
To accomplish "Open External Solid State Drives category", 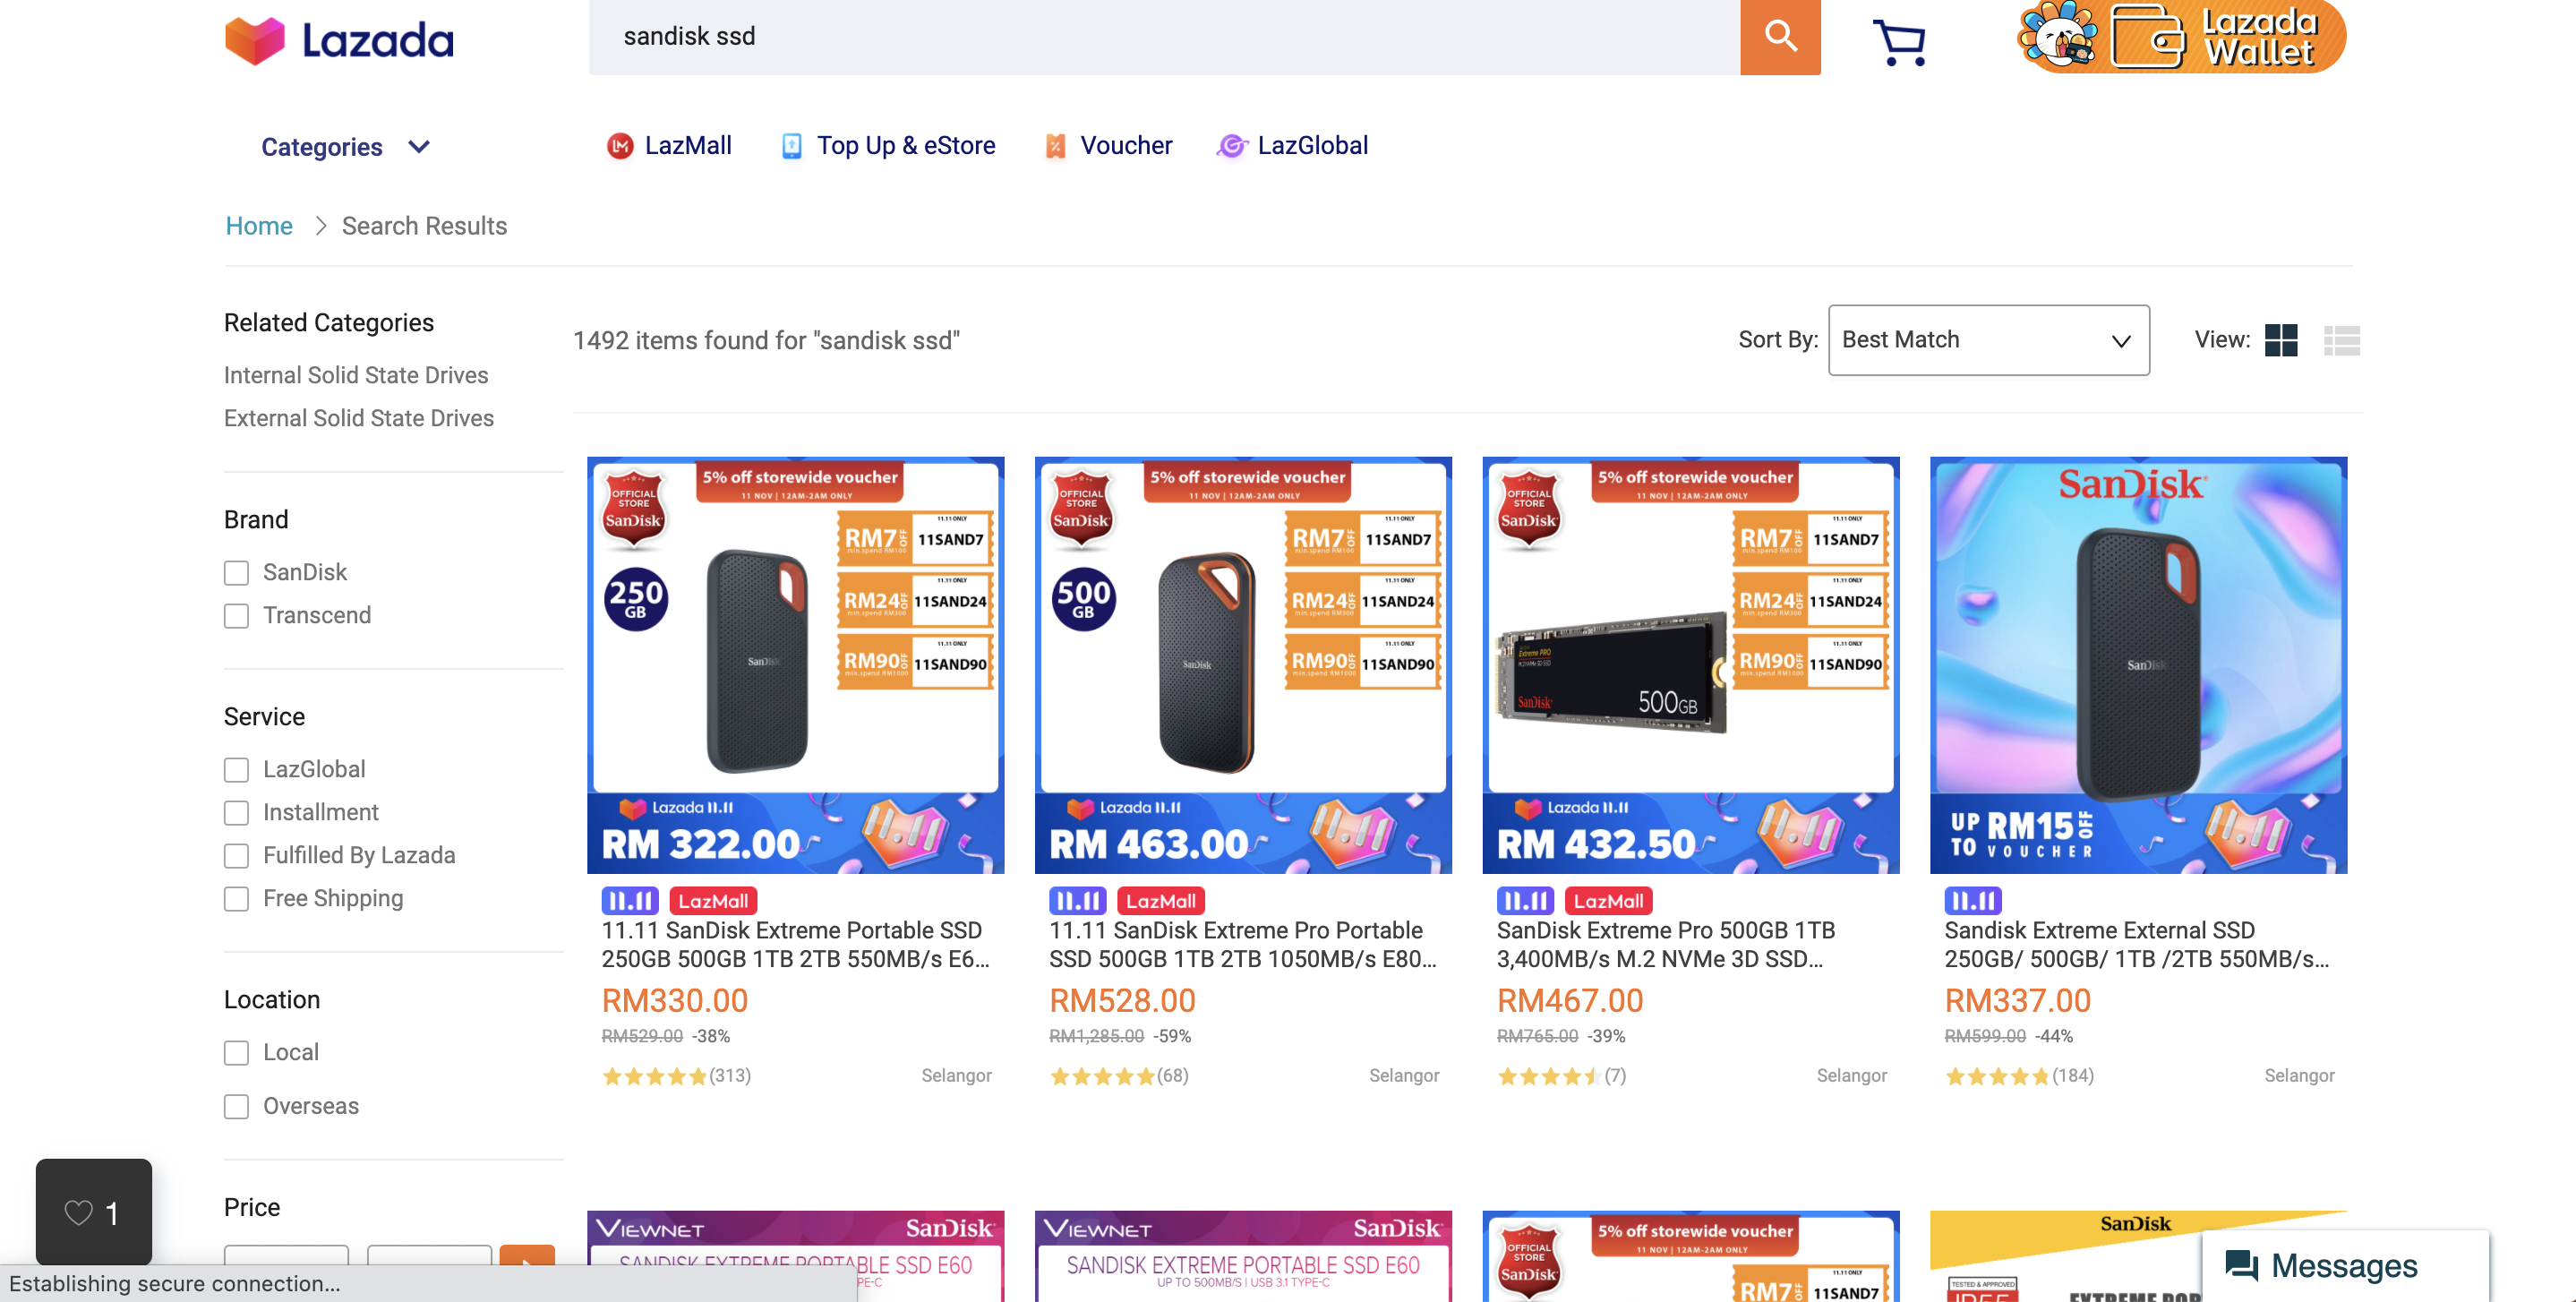I will click(x=358, y=418).
